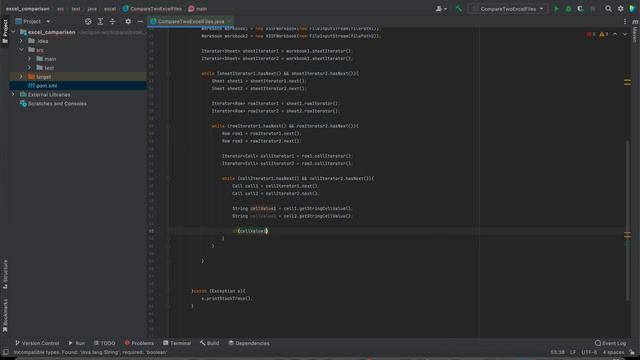
Task: Click the warnings count indicator in editor
Action: coord(604,34)
